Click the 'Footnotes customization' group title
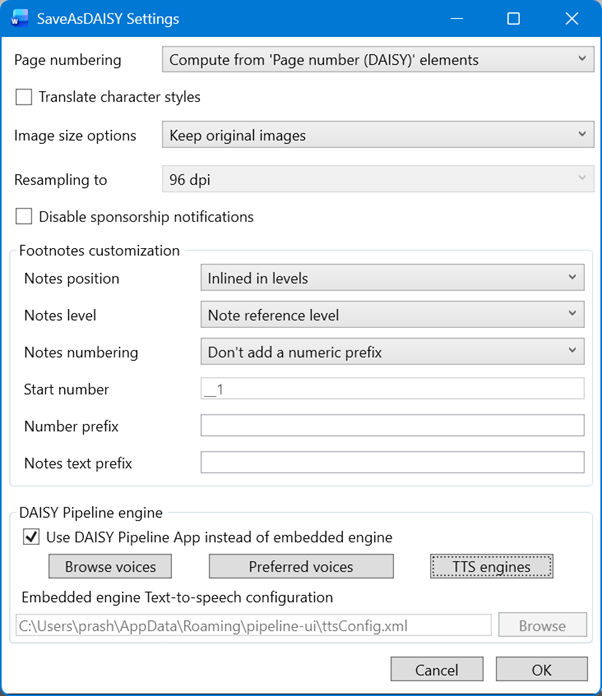Screen dimensions: 602x696 click(99, 250)
